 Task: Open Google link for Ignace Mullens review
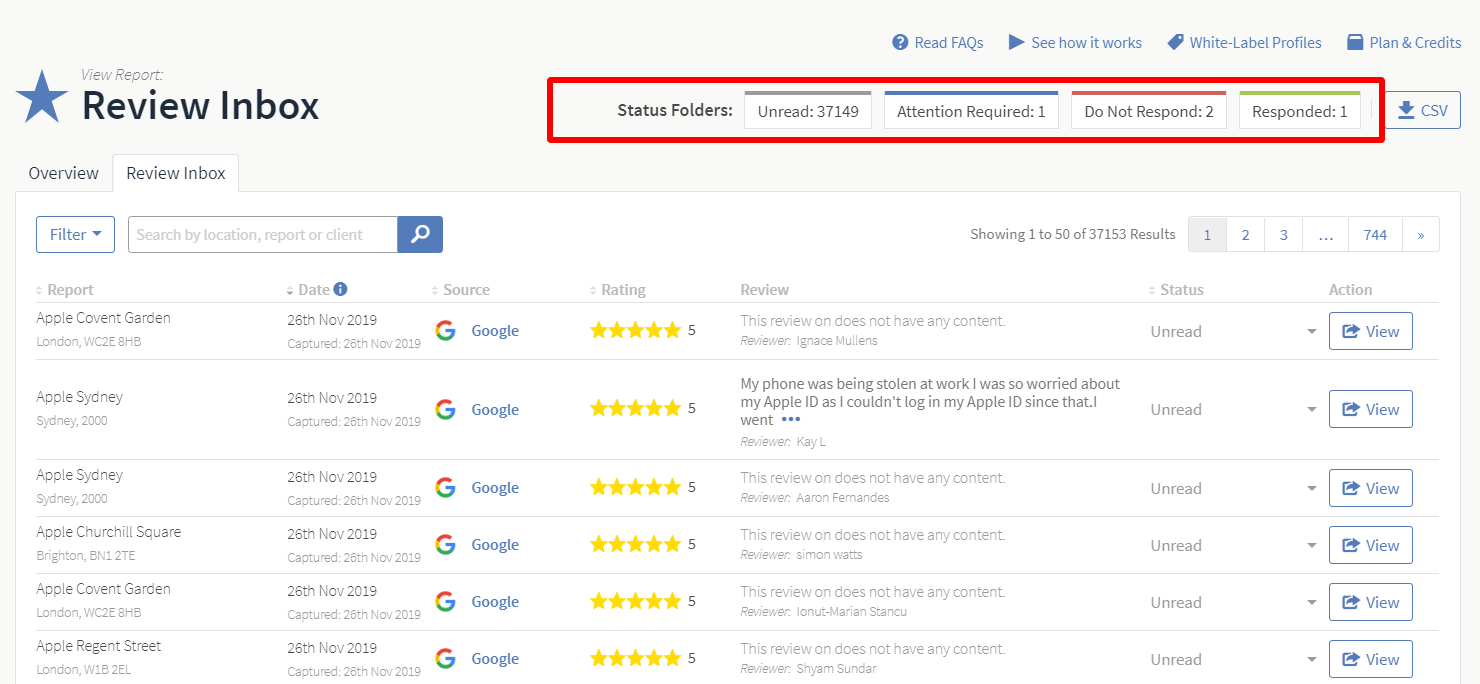pos(495,331)
